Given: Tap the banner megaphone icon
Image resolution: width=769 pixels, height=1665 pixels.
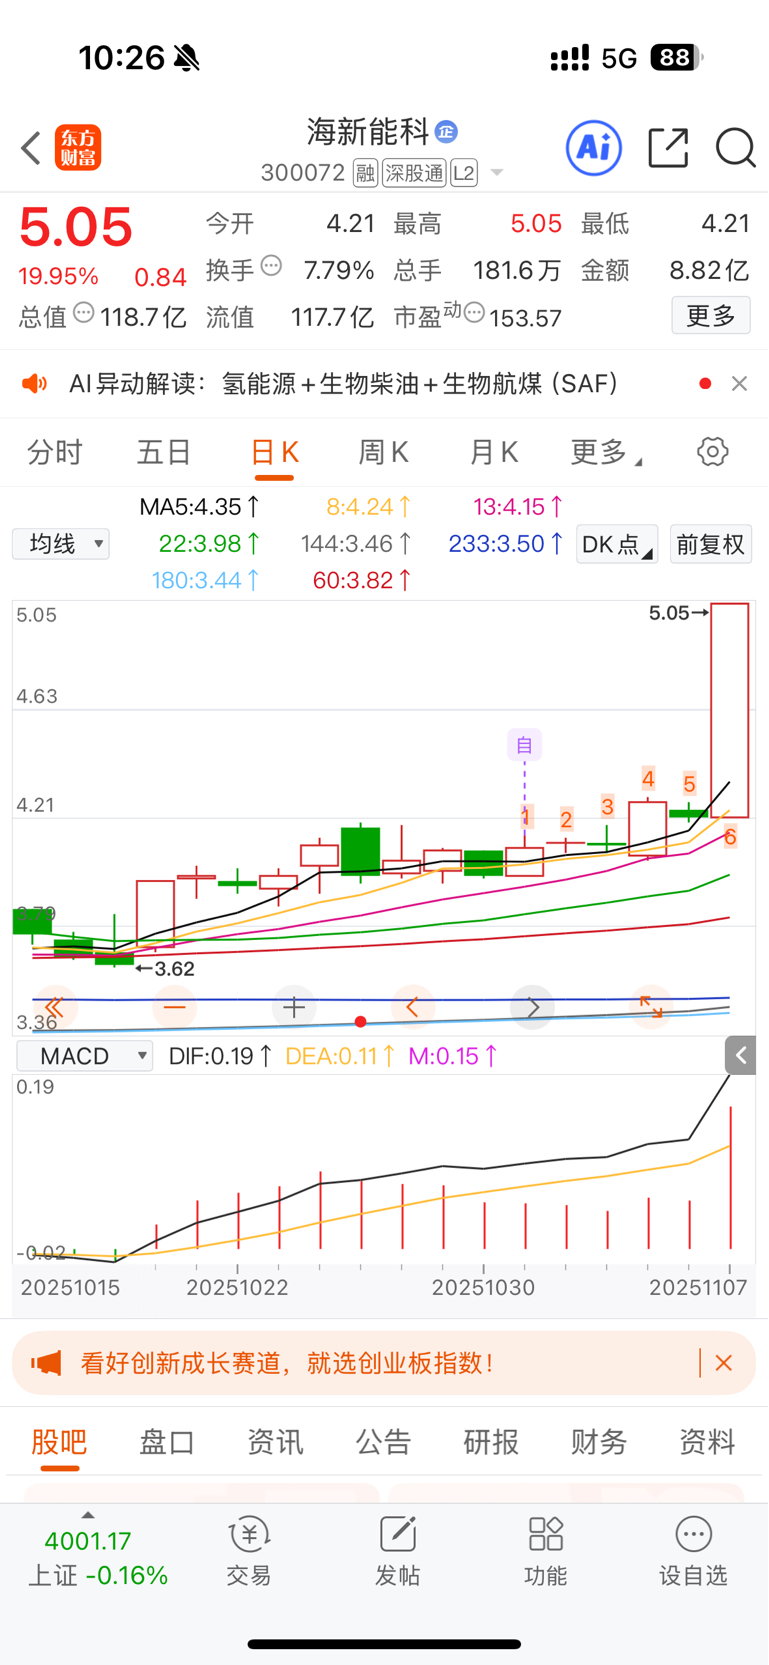Looking at the screenshot, I should (46, 1363).
